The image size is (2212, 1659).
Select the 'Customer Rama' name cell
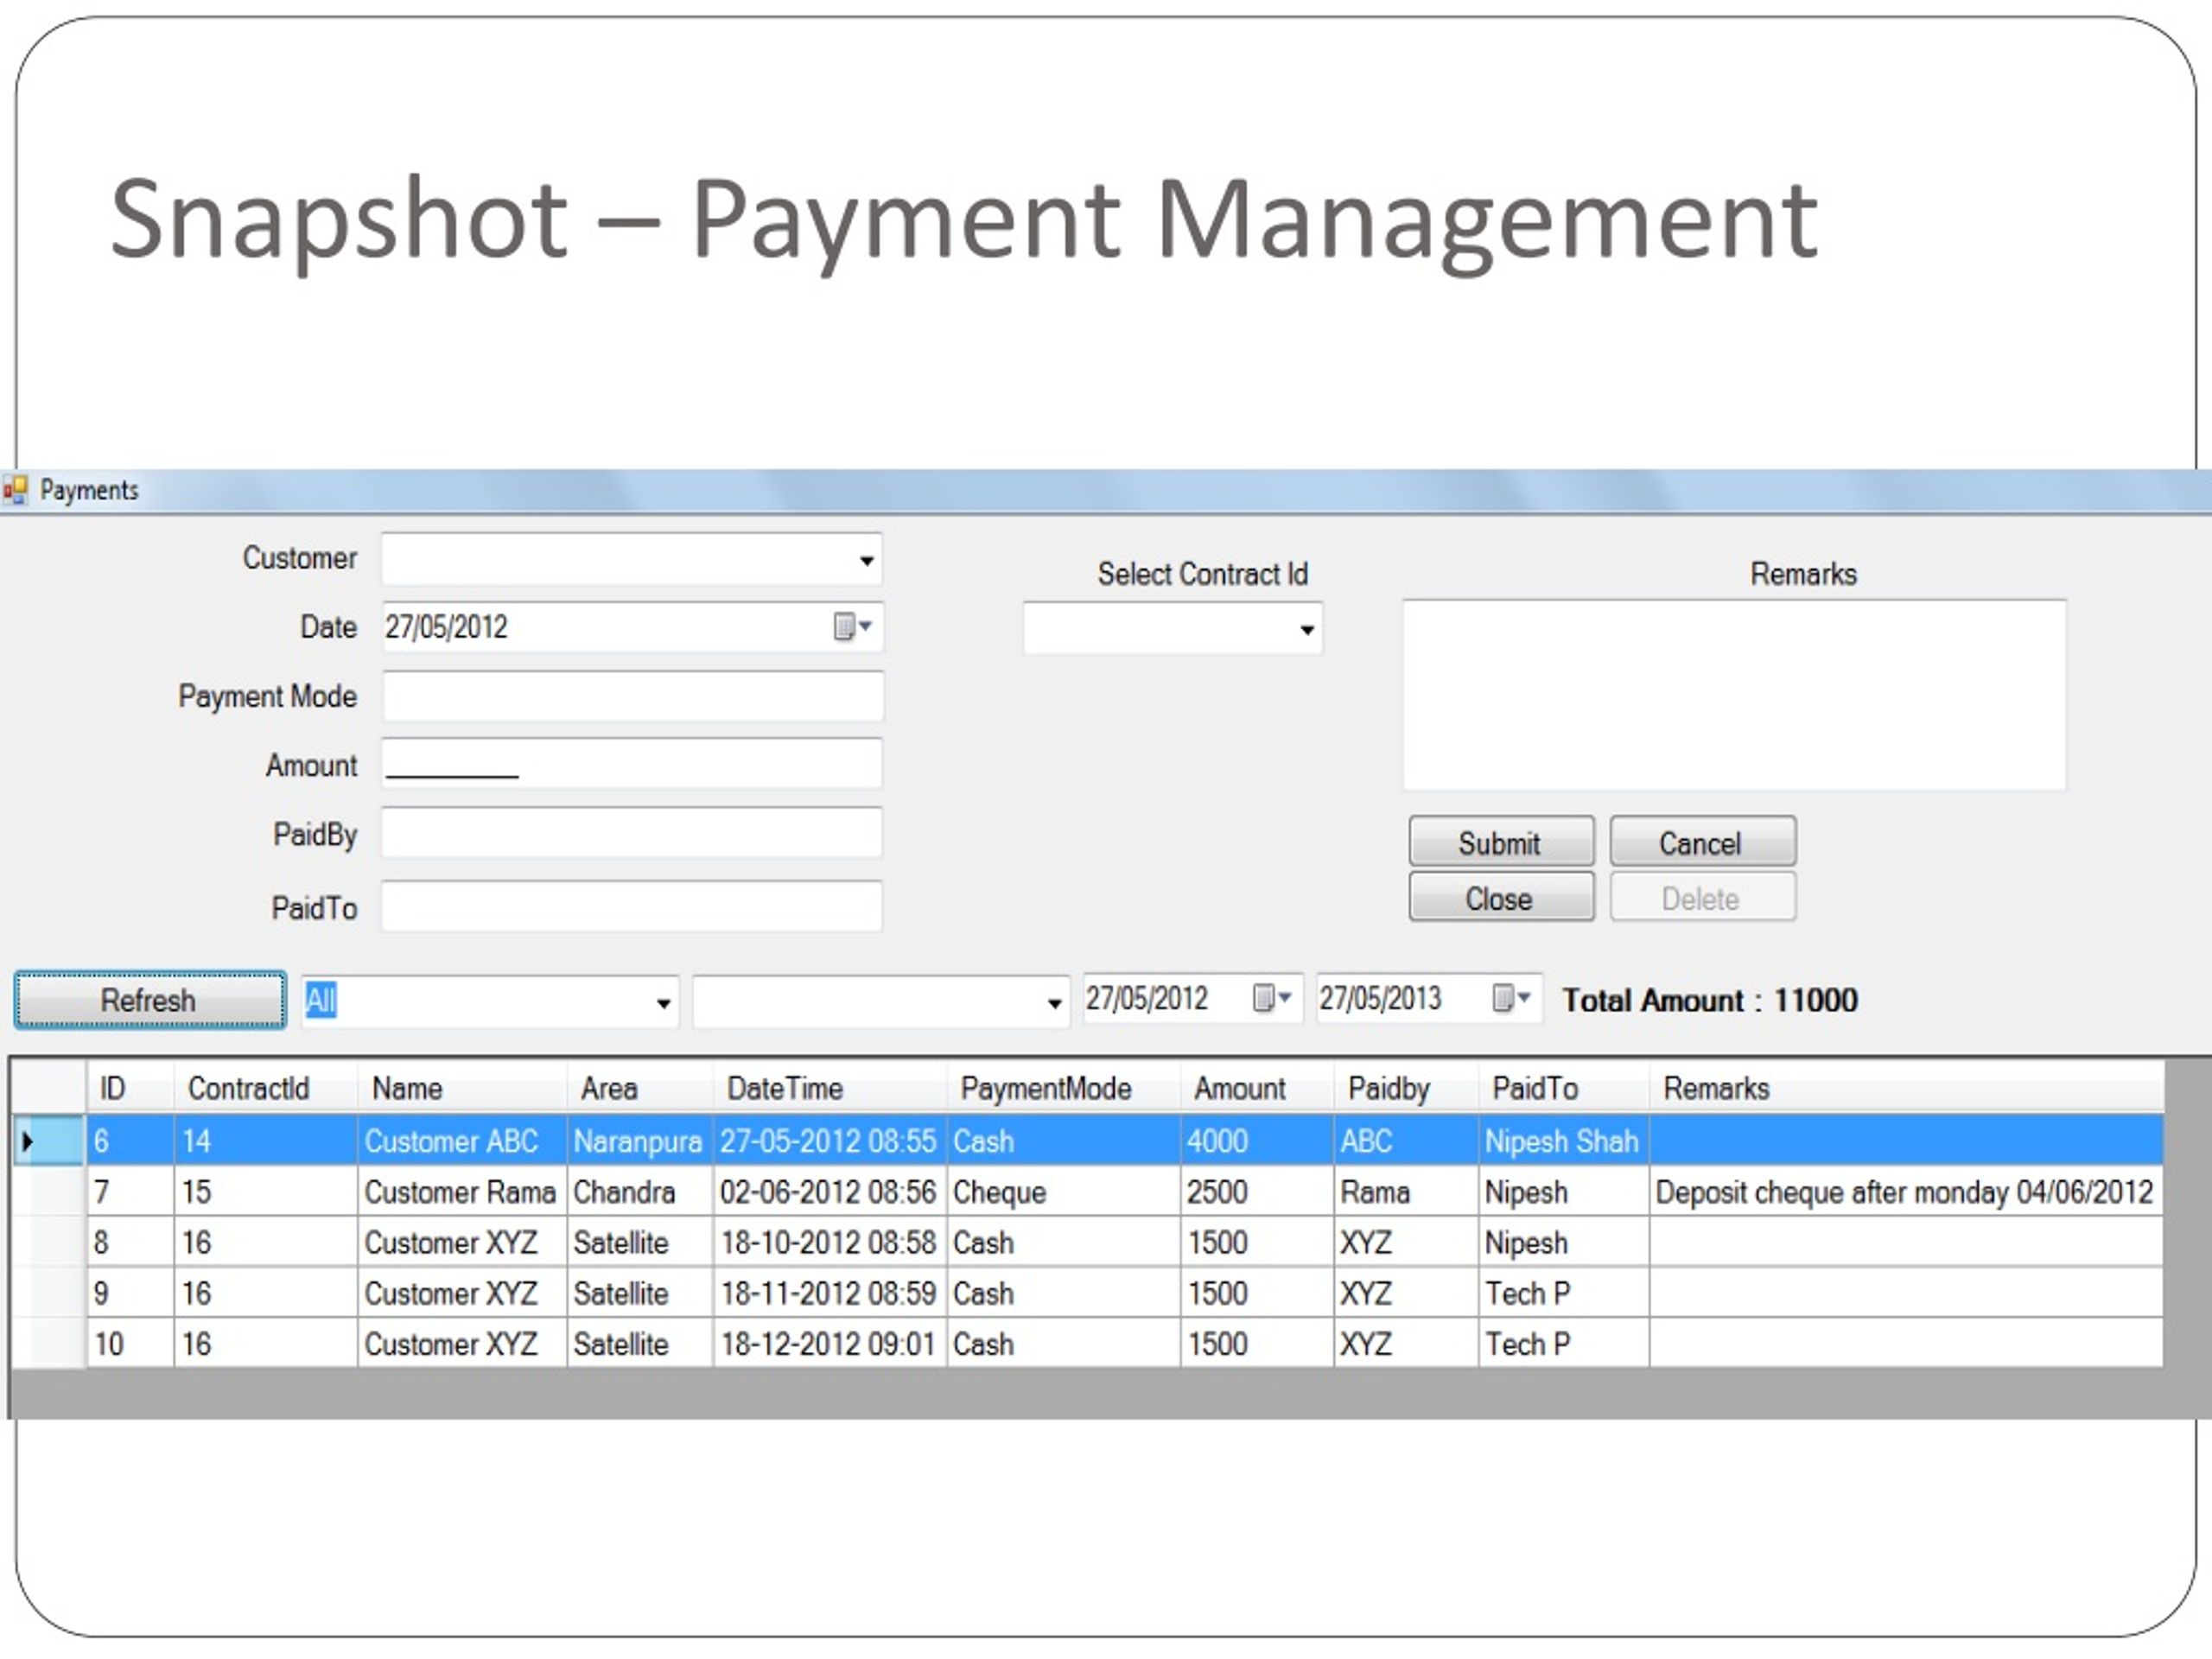tap(462, 1192)
